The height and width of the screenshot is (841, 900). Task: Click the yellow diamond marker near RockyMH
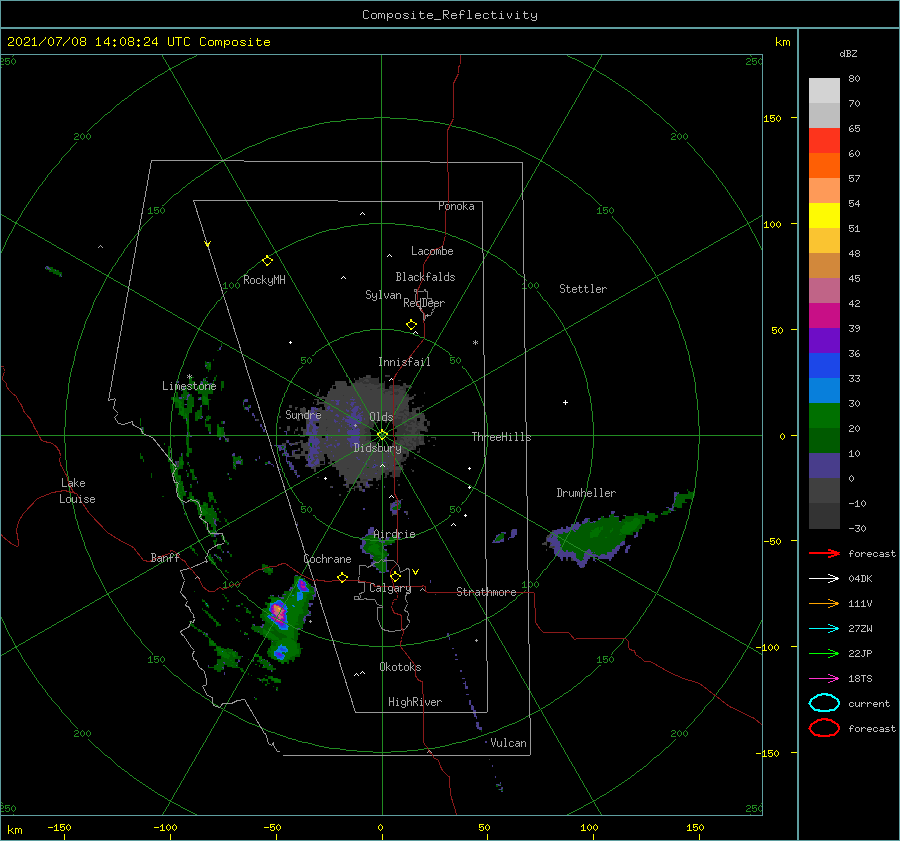click(267, 261)
